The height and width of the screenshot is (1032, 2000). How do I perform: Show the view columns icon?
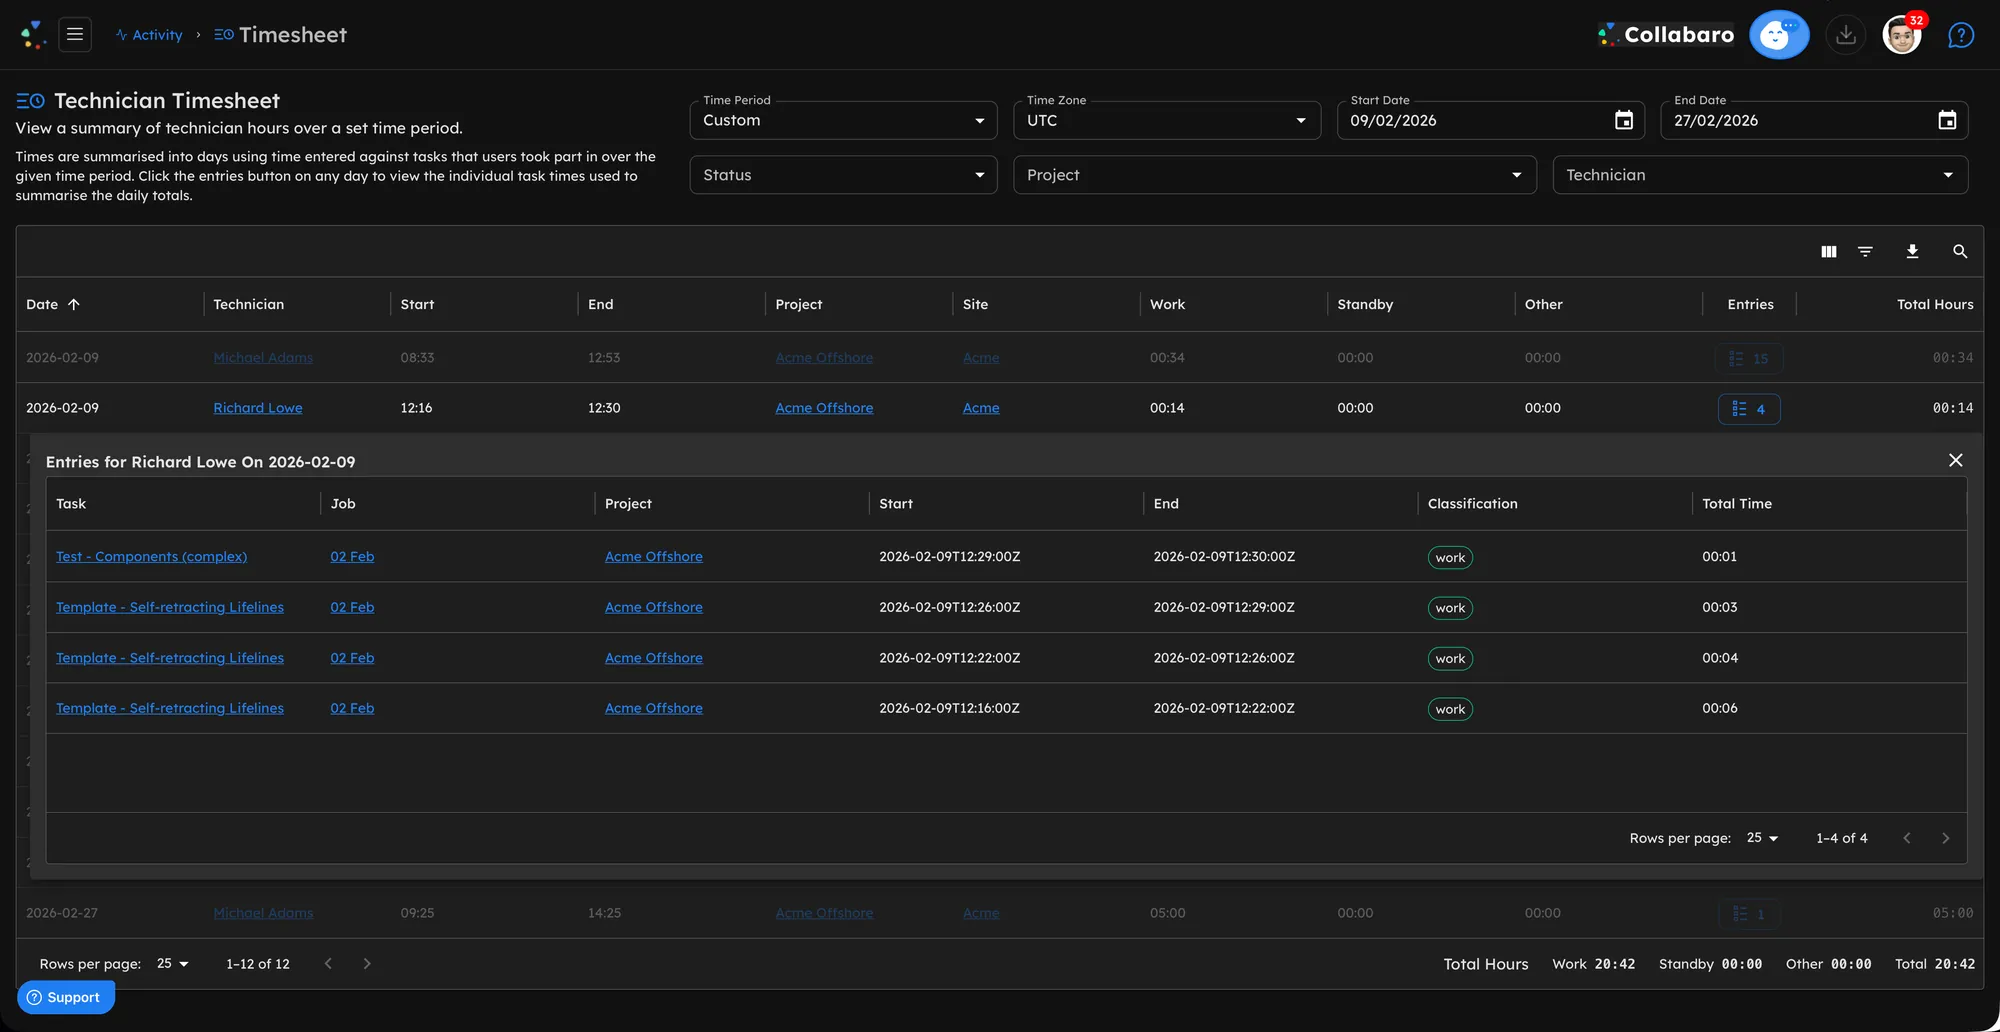(x=1829, y=252)
